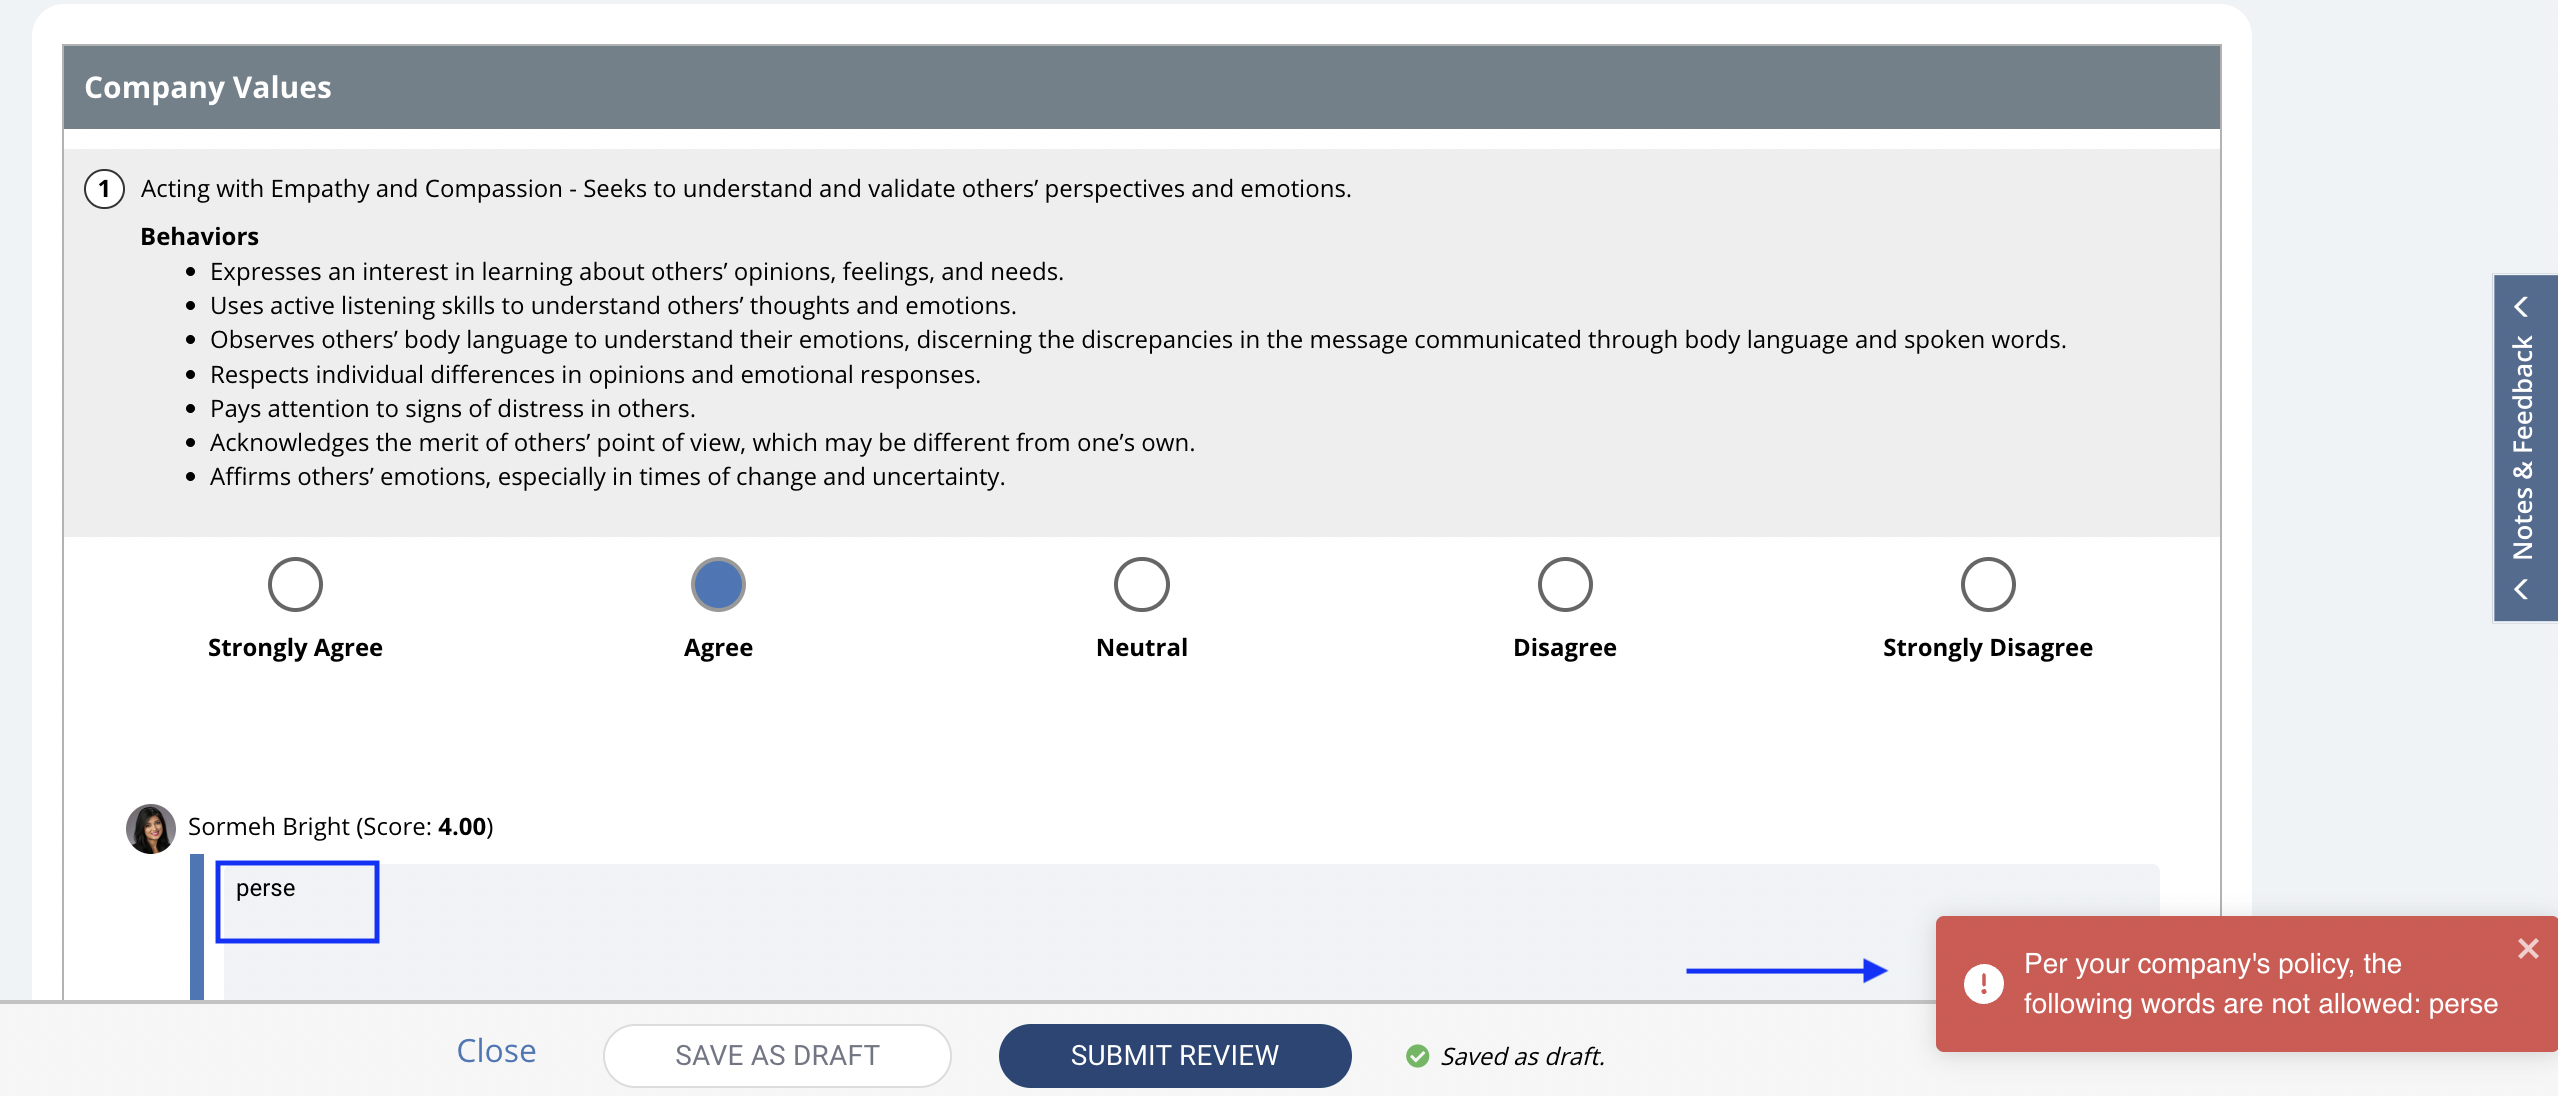2558x1096 pixels.
Task: Click the SAVE AS DRAFT button
Action: click(x=777, y=1055)
